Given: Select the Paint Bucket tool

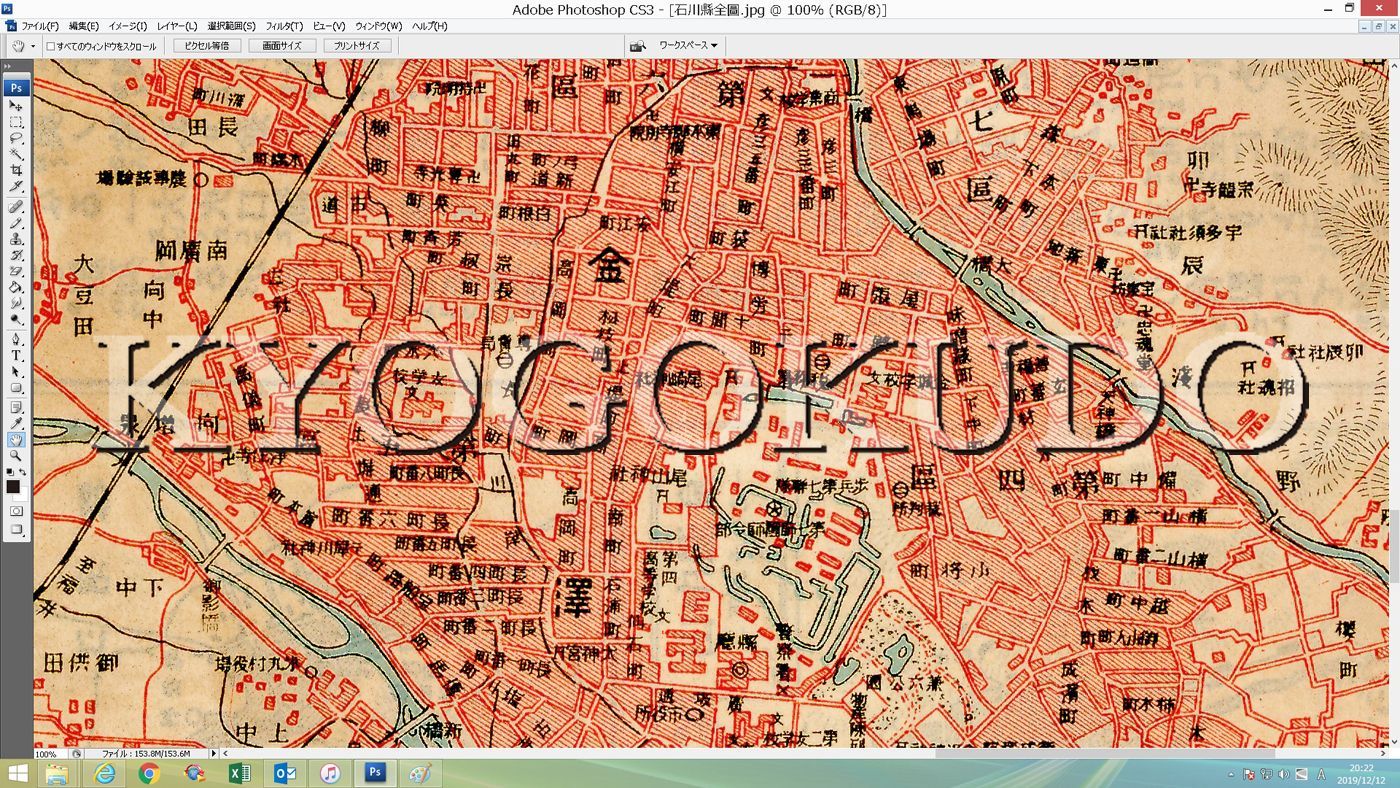Looking at the screenshot, I should coord(16,287).
